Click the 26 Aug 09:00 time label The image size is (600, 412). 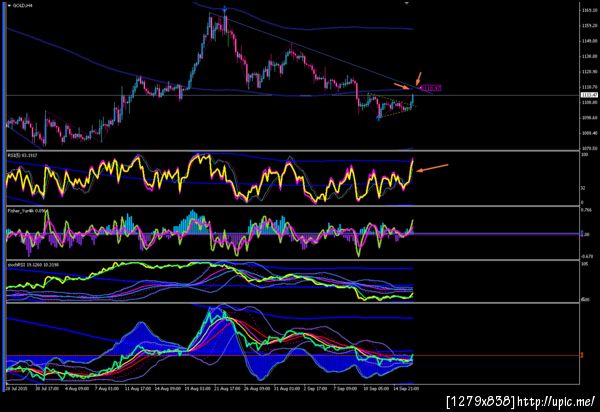(x=257, y=389)
